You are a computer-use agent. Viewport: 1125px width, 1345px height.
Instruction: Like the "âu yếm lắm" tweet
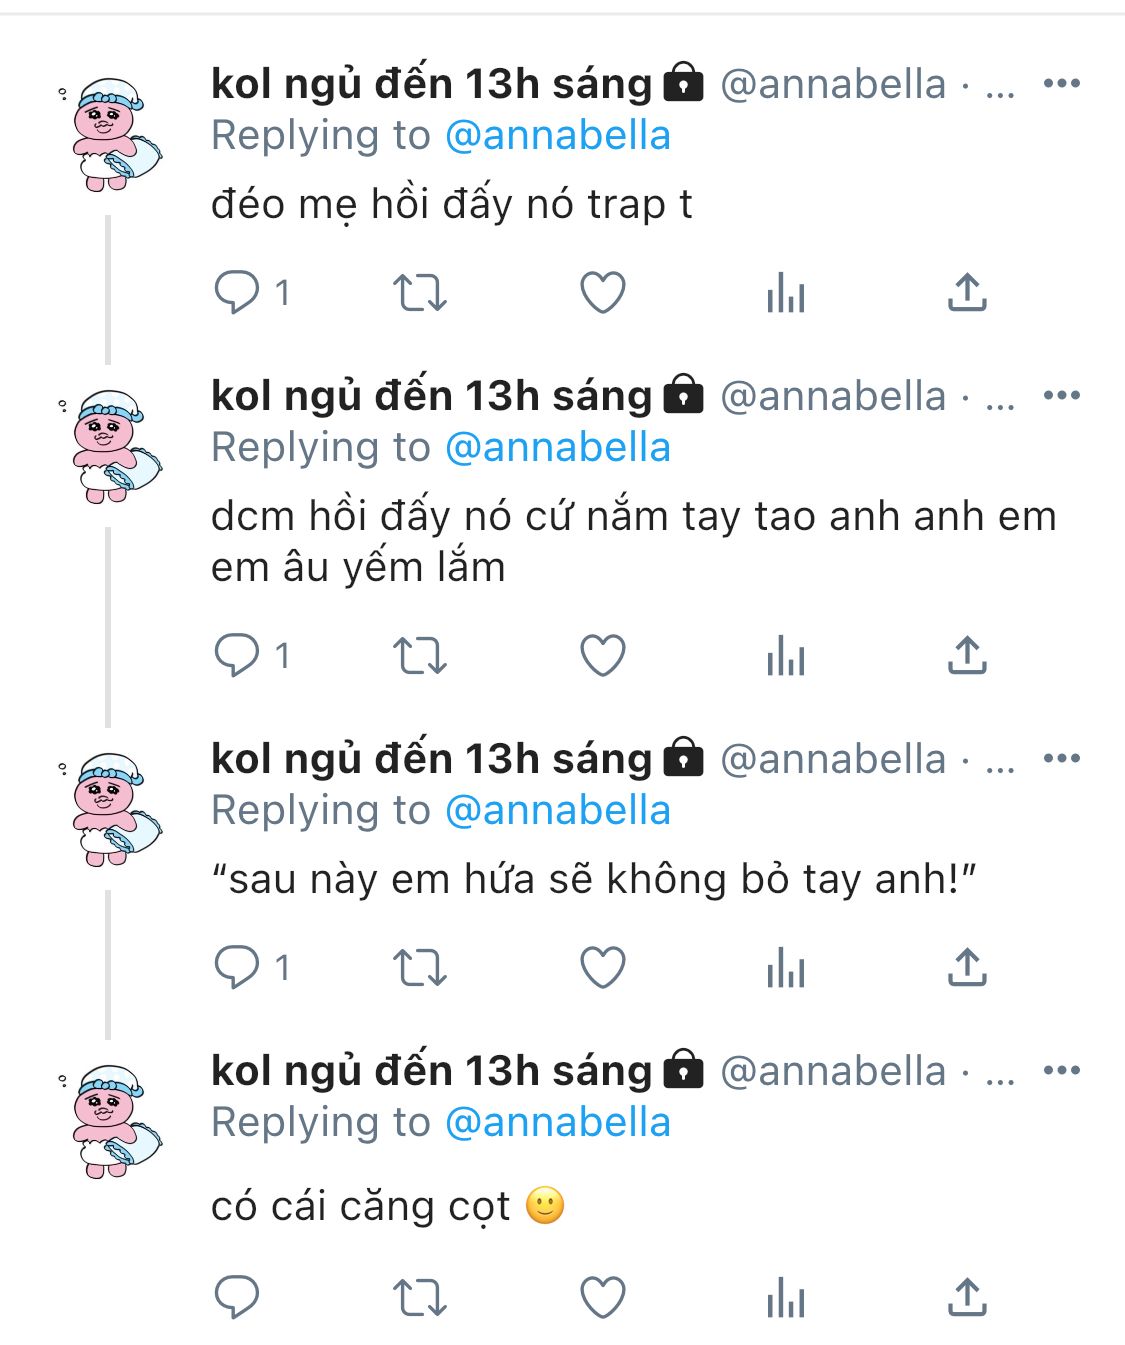point(603,656)
